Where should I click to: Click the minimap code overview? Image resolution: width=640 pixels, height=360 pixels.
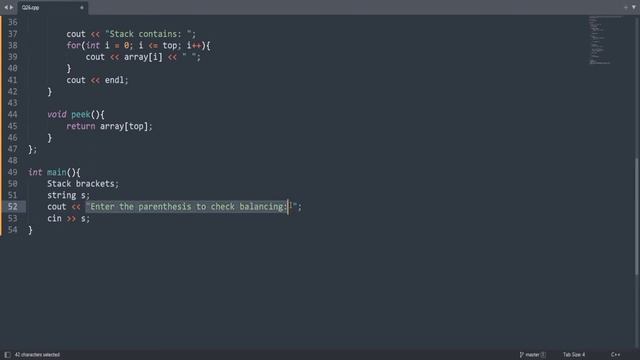point(605,40)
